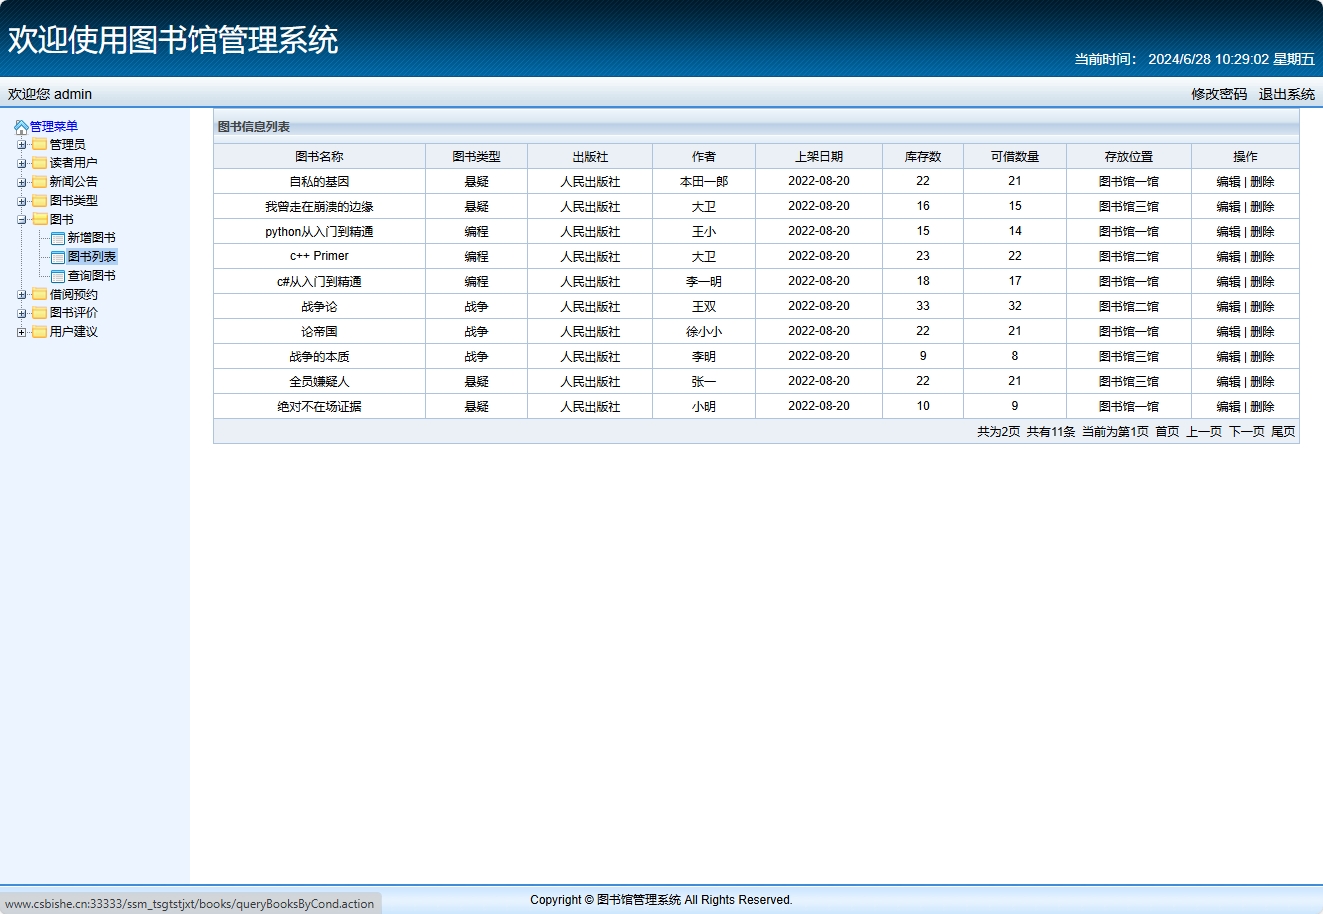
Task: Click the folder icon next to 用户建议
Action: pyautogui.click(x=40, y=332)
